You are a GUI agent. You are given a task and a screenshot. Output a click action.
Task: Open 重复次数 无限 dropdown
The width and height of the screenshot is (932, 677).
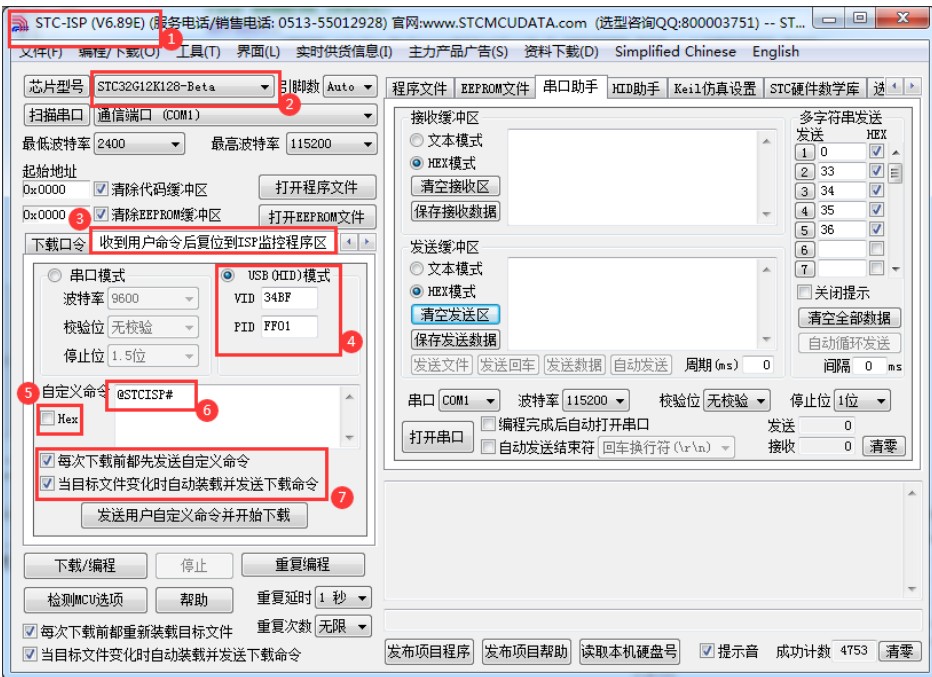pos(344,626)
